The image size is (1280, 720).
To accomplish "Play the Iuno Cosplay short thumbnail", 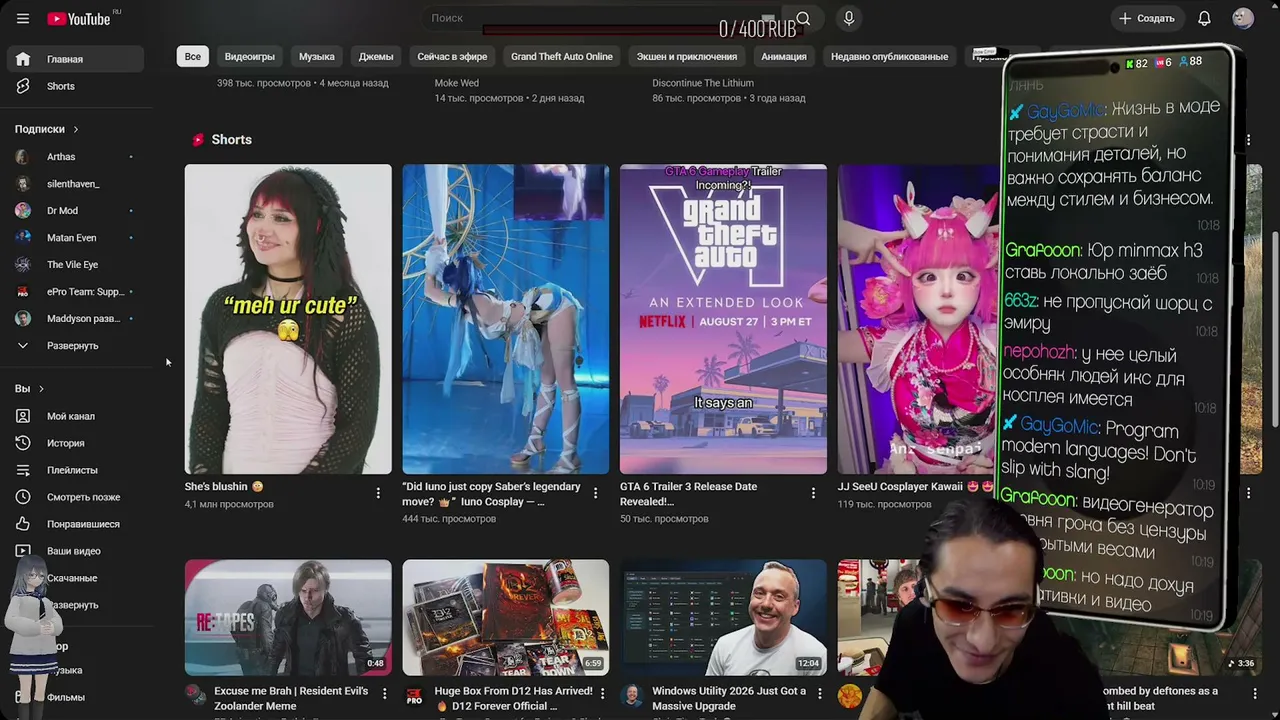I will (505, 319).
